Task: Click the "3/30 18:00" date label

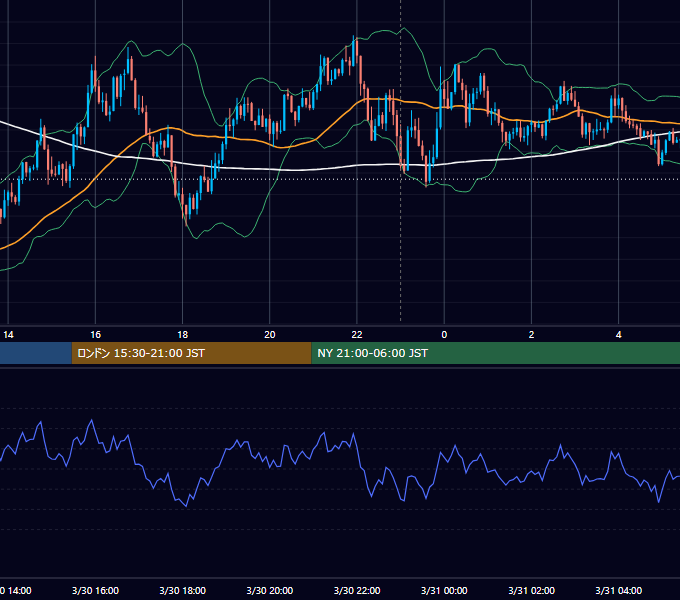Action: pyautogui.click(x=183, y=591)
